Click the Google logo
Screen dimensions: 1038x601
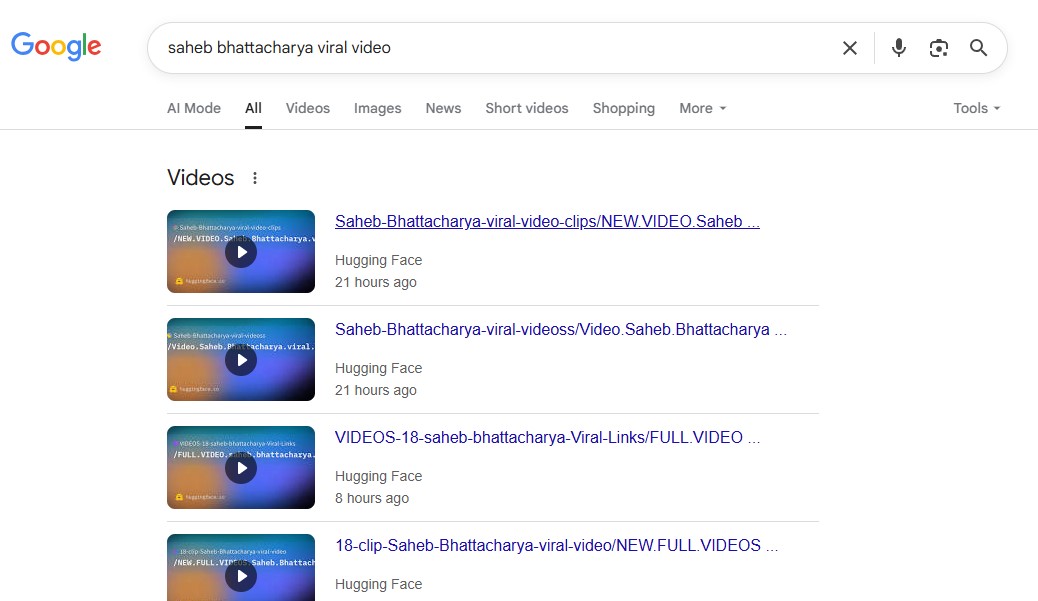point(56,46)
